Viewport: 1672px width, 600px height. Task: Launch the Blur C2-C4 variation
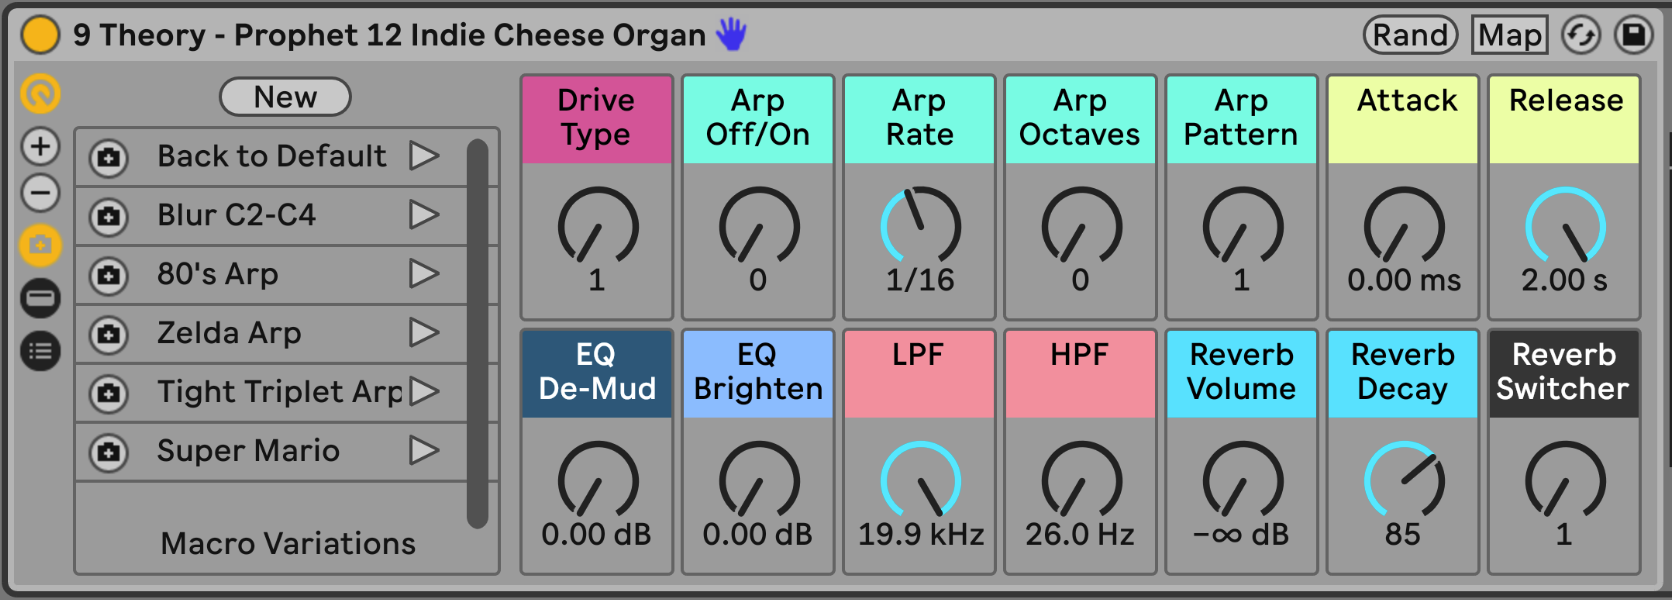[x=424, y=215]
